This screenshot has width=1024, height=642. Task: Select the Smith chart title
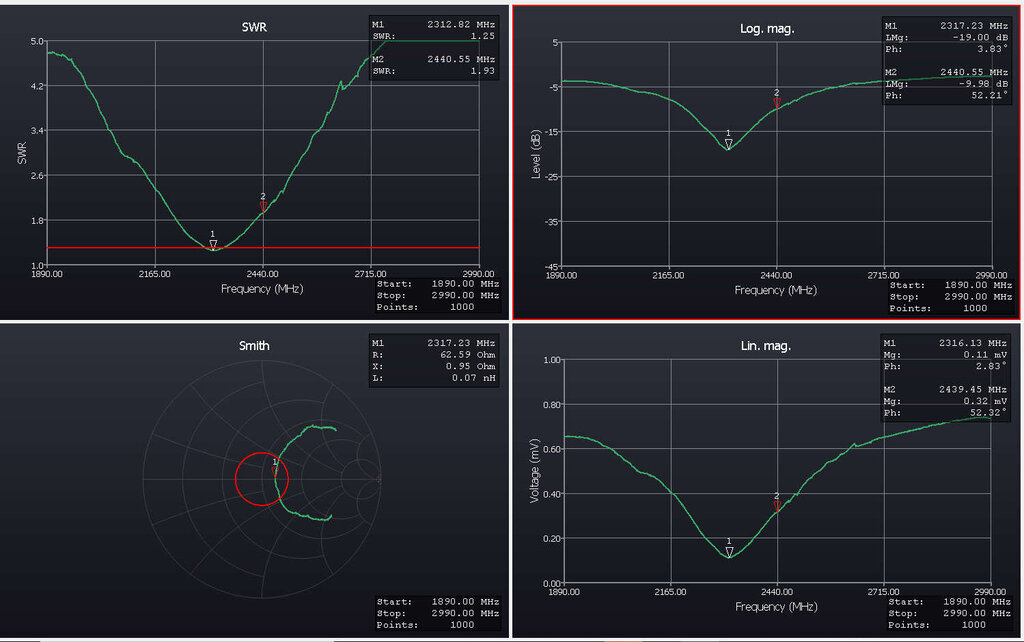pos(254,346)
